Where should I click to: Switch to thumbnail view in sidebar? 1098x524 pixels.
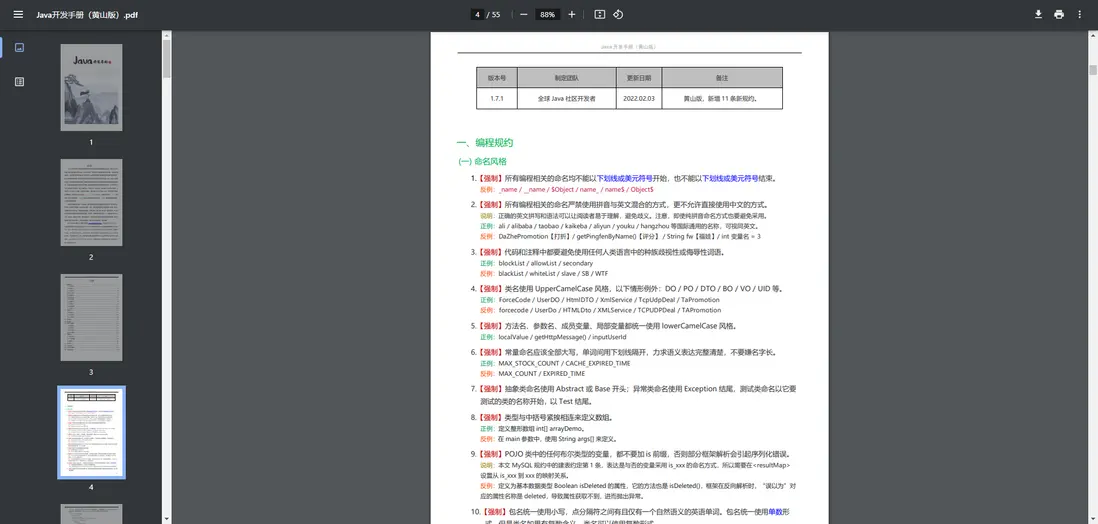pyautogui.click(x=19, y=47)
